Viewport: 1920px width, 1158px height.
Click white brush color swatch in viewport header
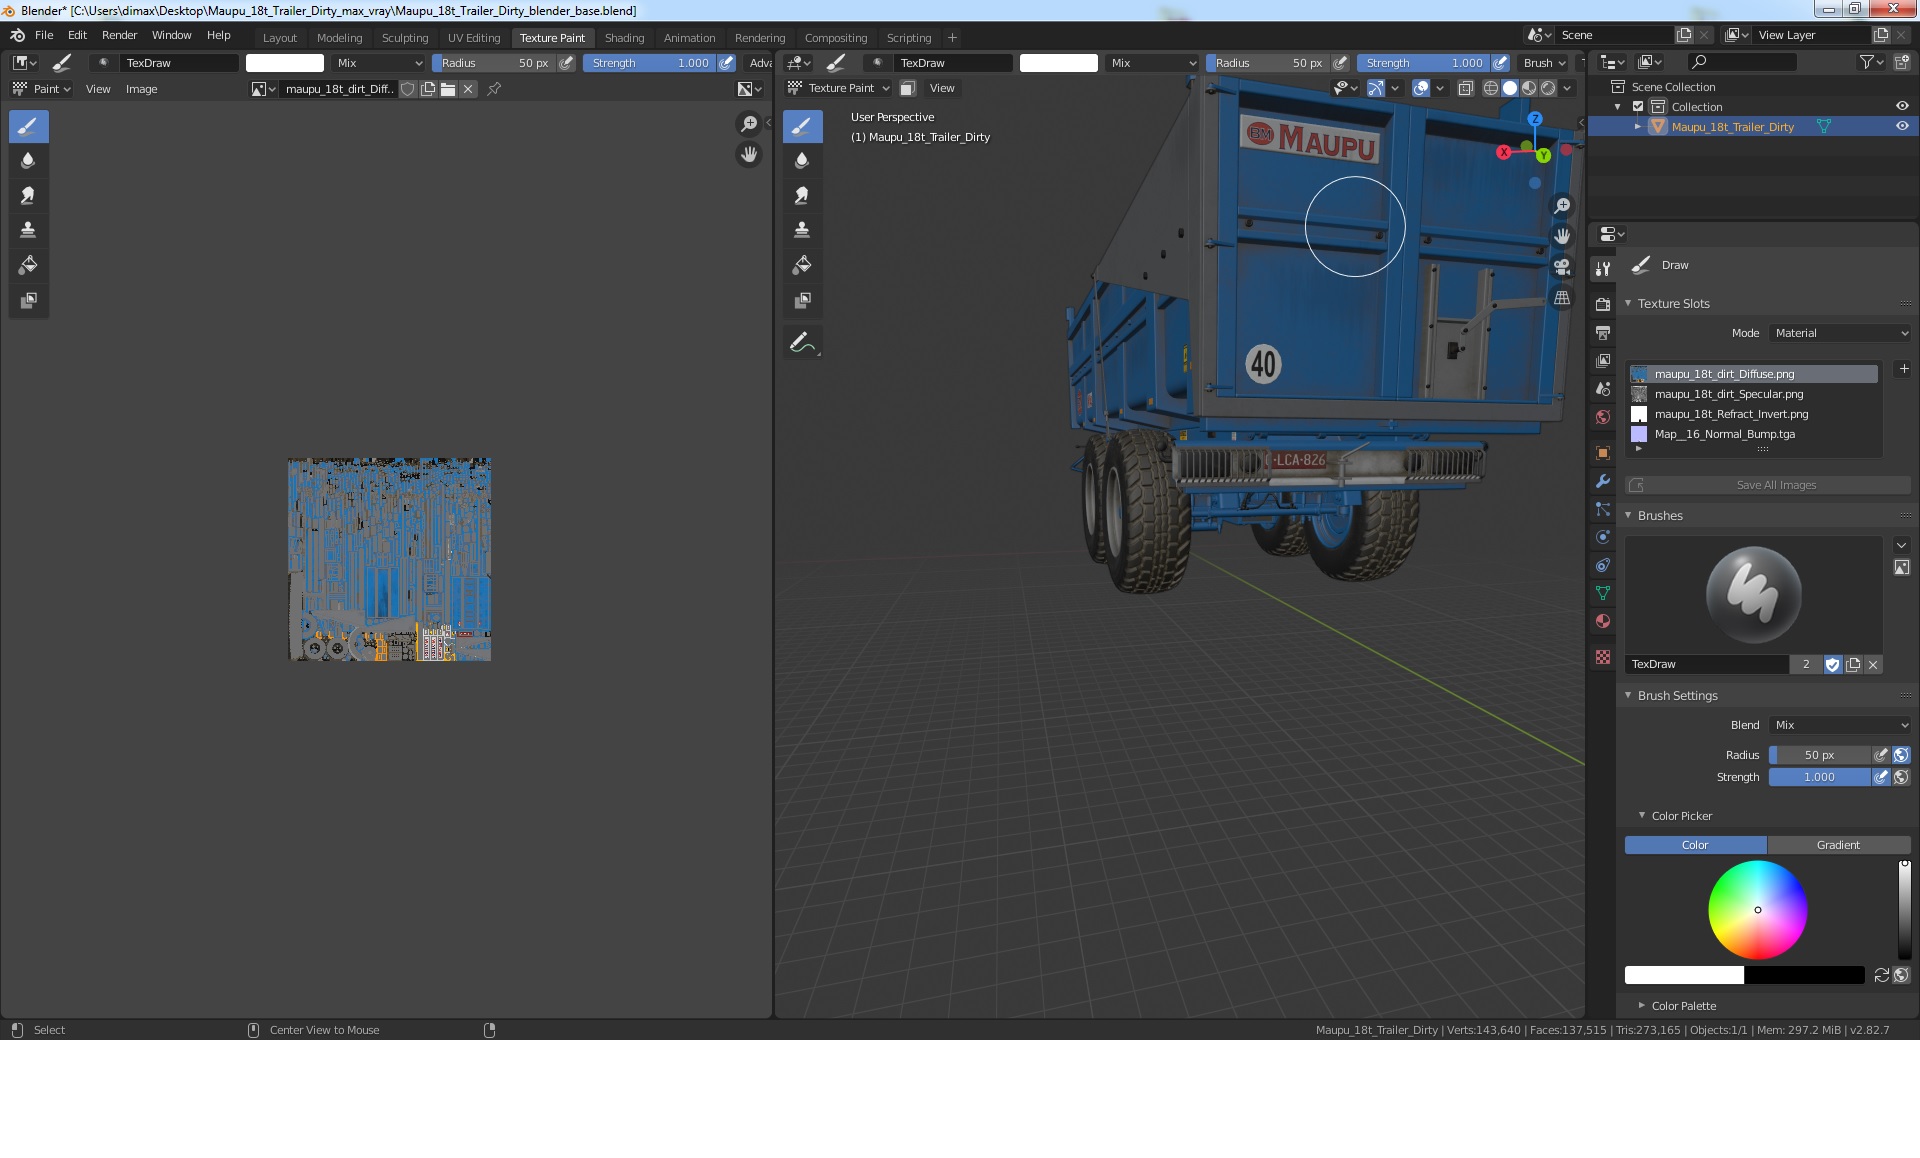click(1058, 63)
